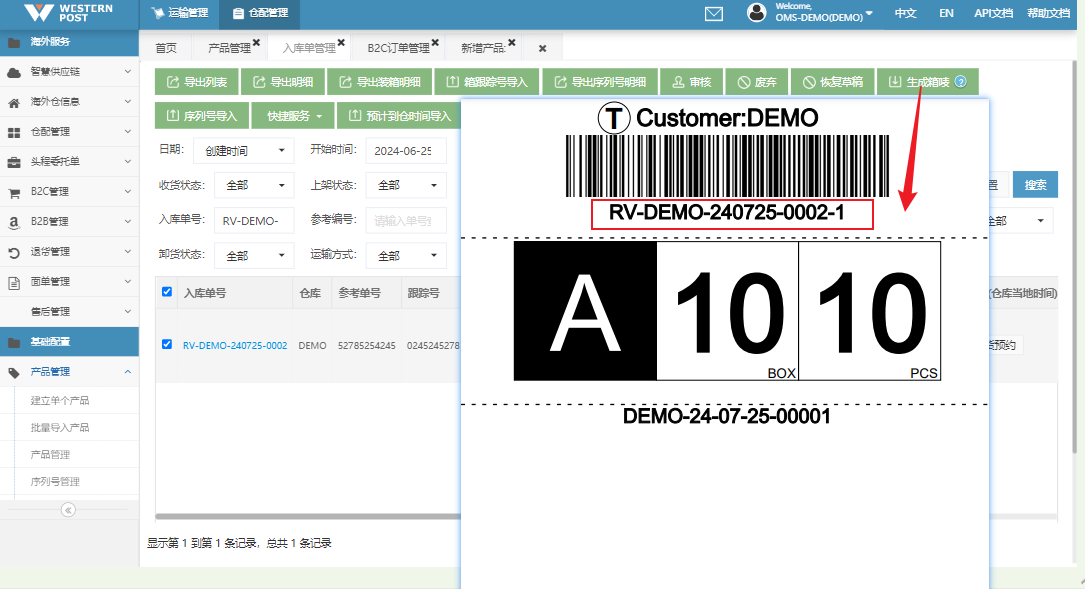Image resolution: width=1085 pixels, height=589 pixels.
Task: Click the 面单管理 document icon
Action: tap(14, 282)
